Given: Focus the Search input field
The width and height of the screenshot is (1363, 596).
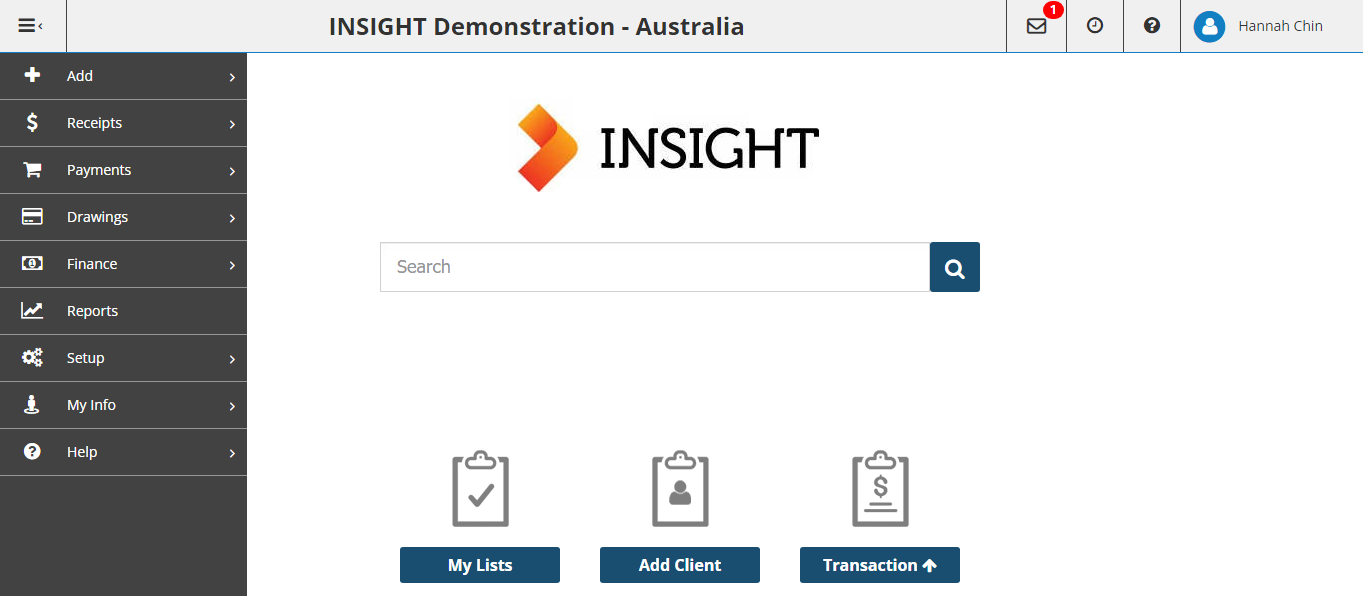Looking at the screenshot, I should click(655, 267).
